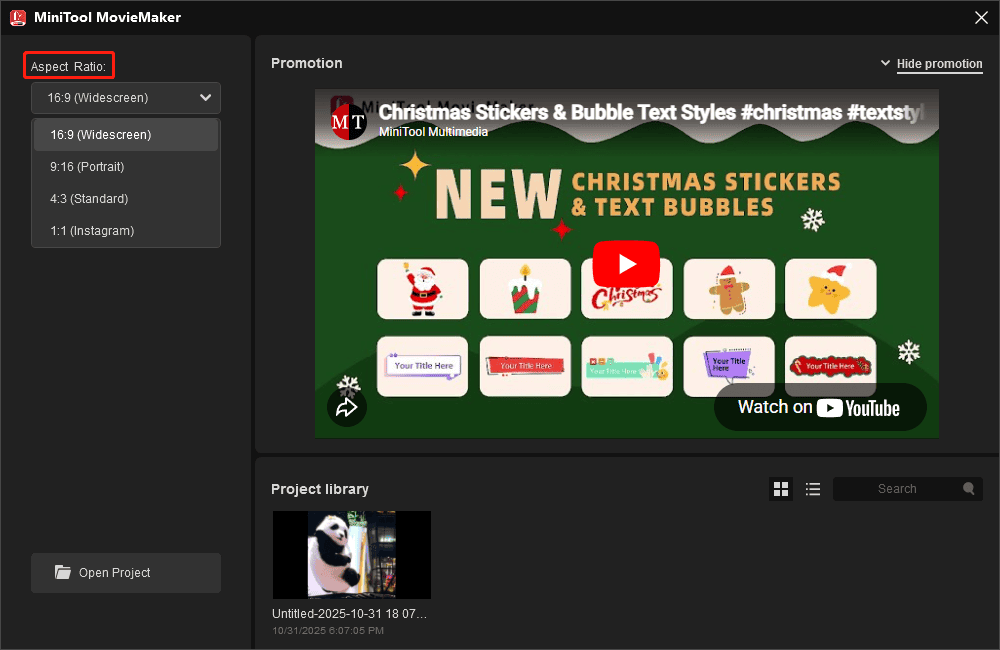
Task: Open the panda project thumbnail
Action: click(352, 554)
